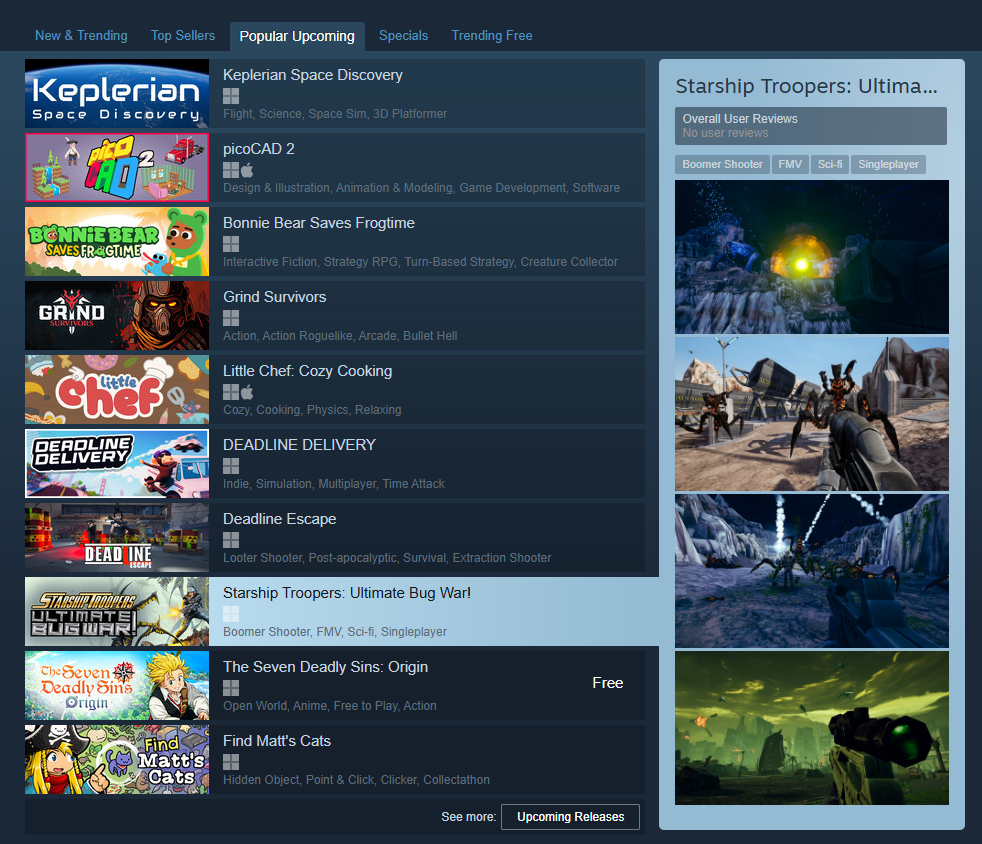Click tags 'Action, Action Roguelike, Arcade, Bullet Hell'

[340, 336]
